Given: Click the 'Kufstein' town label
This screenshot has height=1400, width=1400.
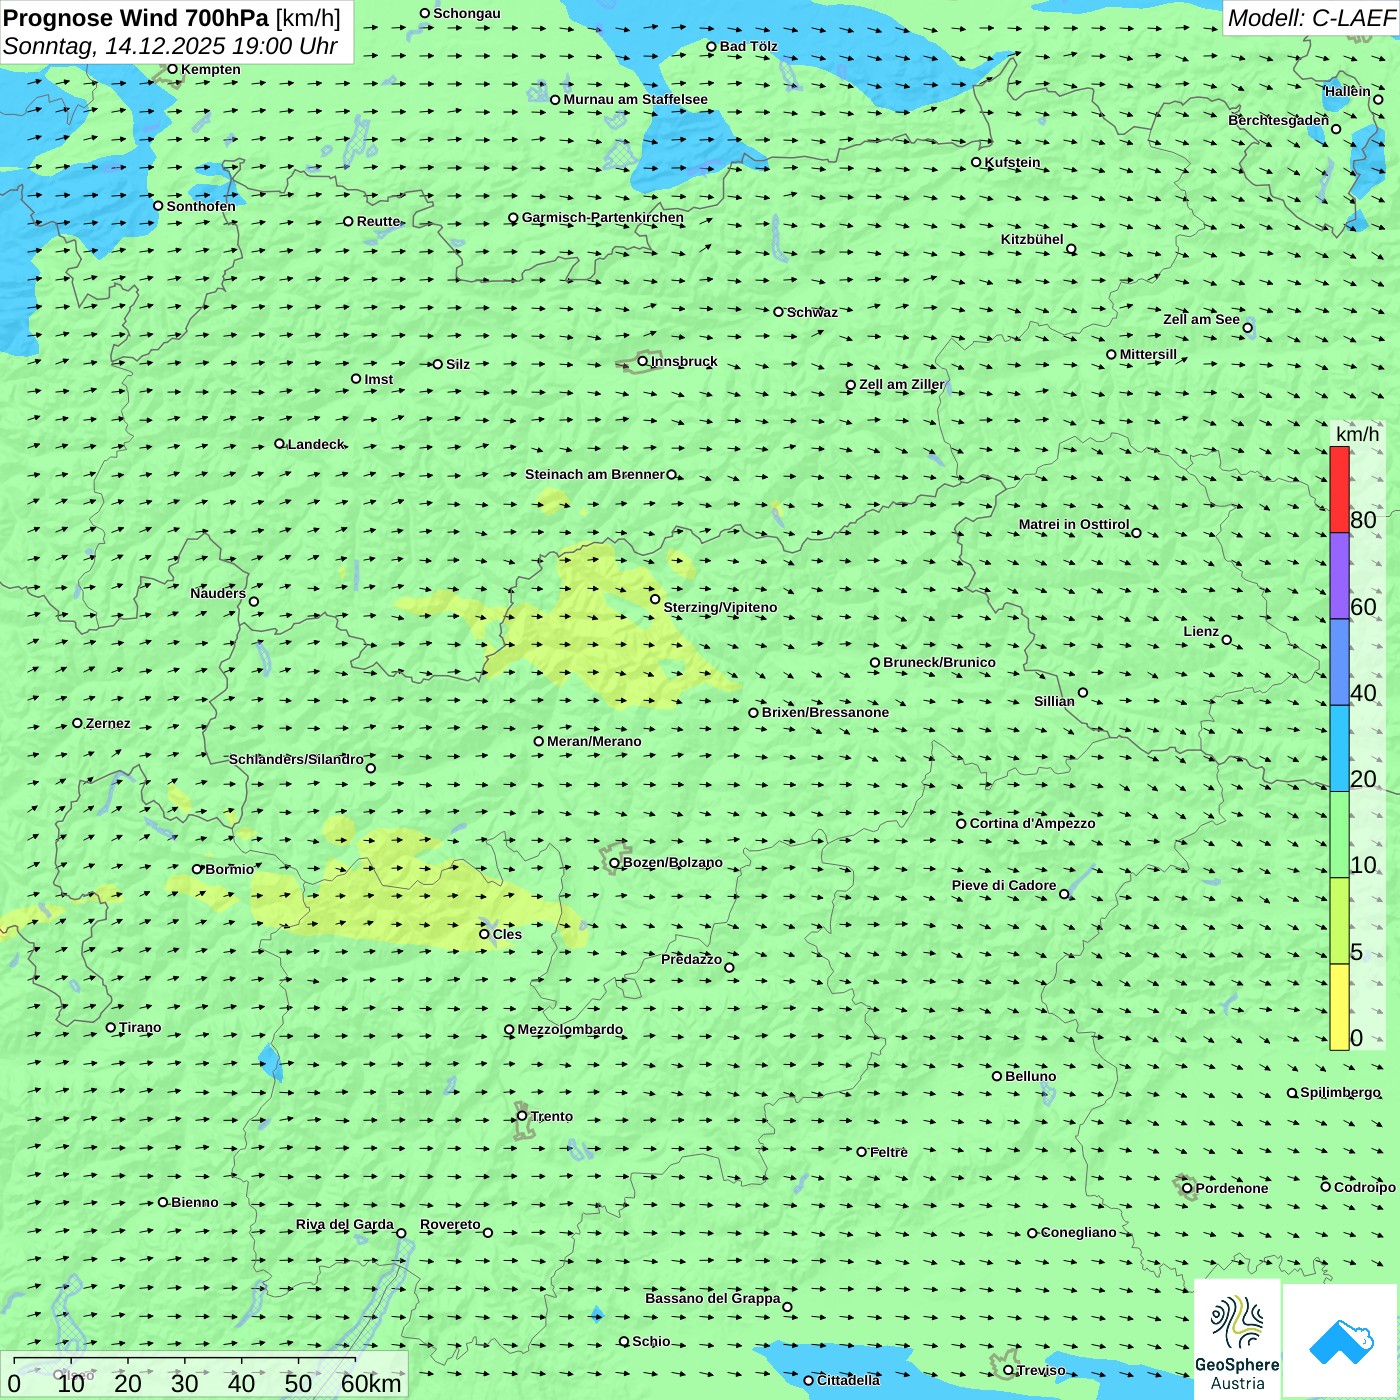Looking at the screenshot, I should tap(1013, 162).
